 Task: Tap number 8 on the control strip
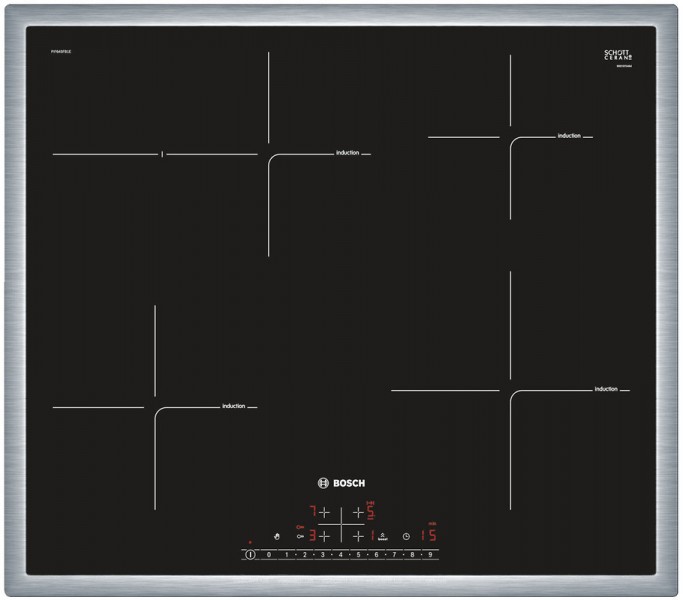[x=413, y=555]
